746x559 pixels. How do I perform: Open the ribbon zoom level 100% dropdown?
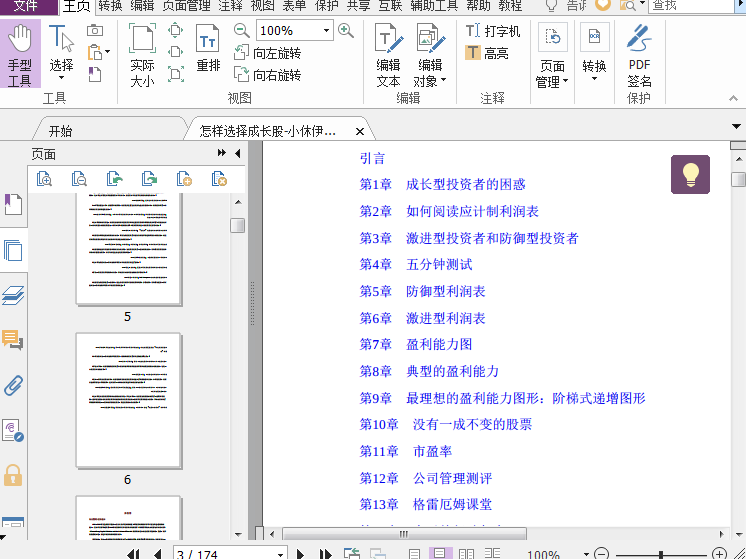click(326, 31)
